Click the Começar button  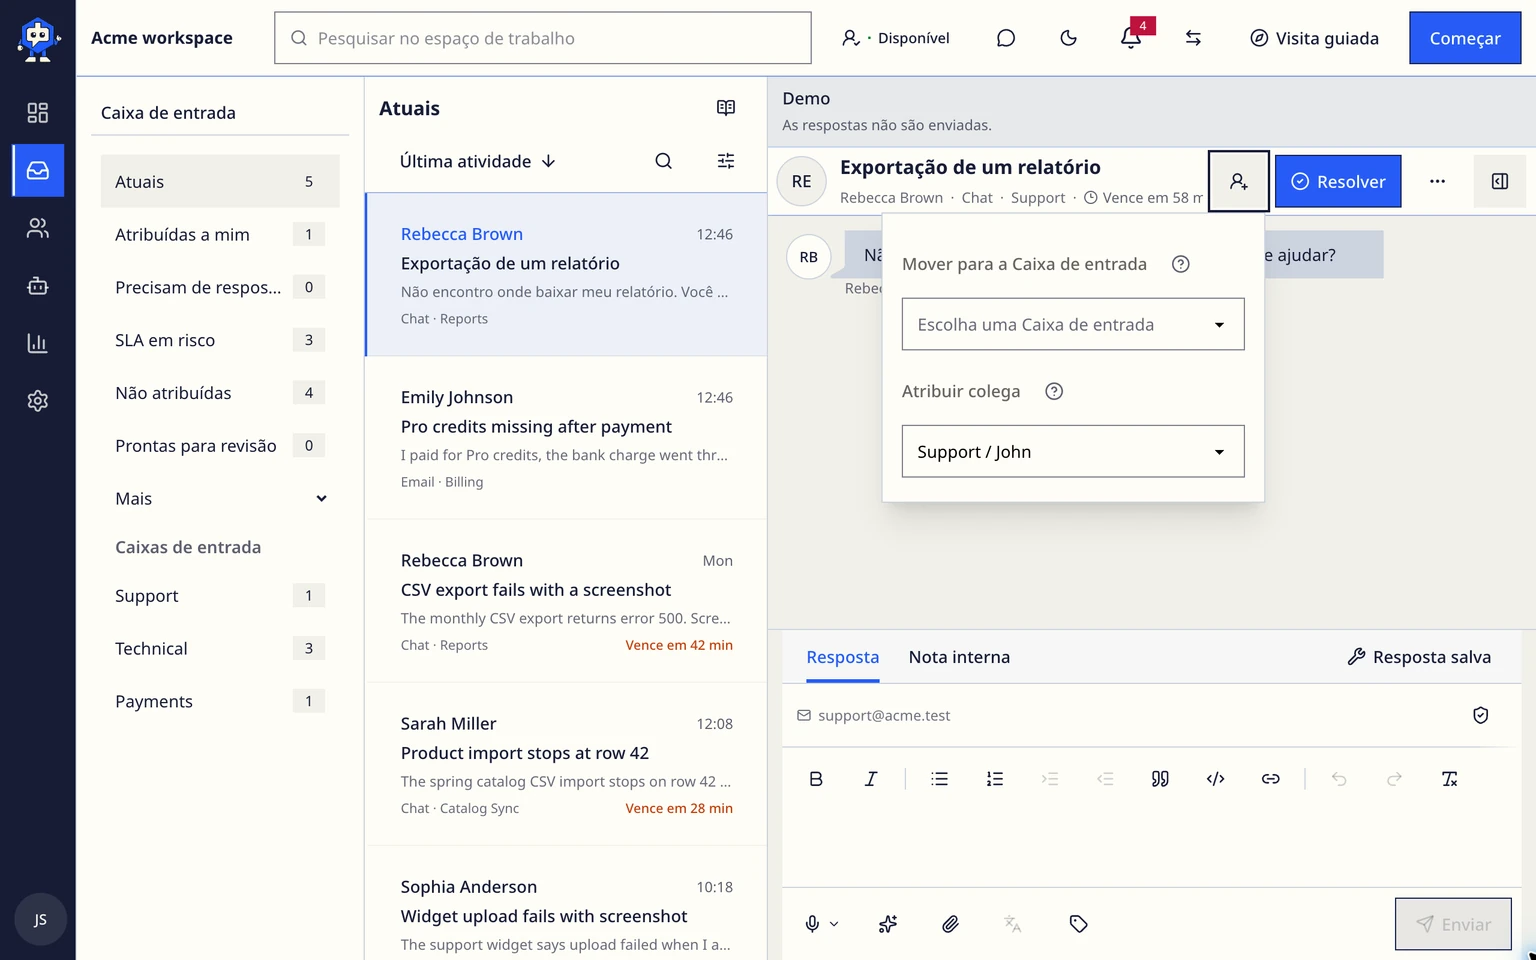coord(1465,38)
